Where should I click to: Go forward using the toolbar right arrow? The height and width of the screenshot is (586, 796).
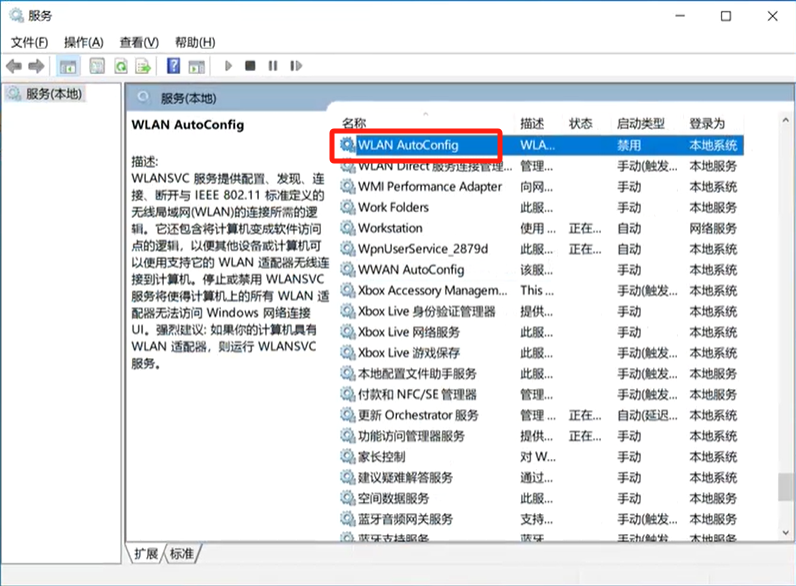point(36,66)
